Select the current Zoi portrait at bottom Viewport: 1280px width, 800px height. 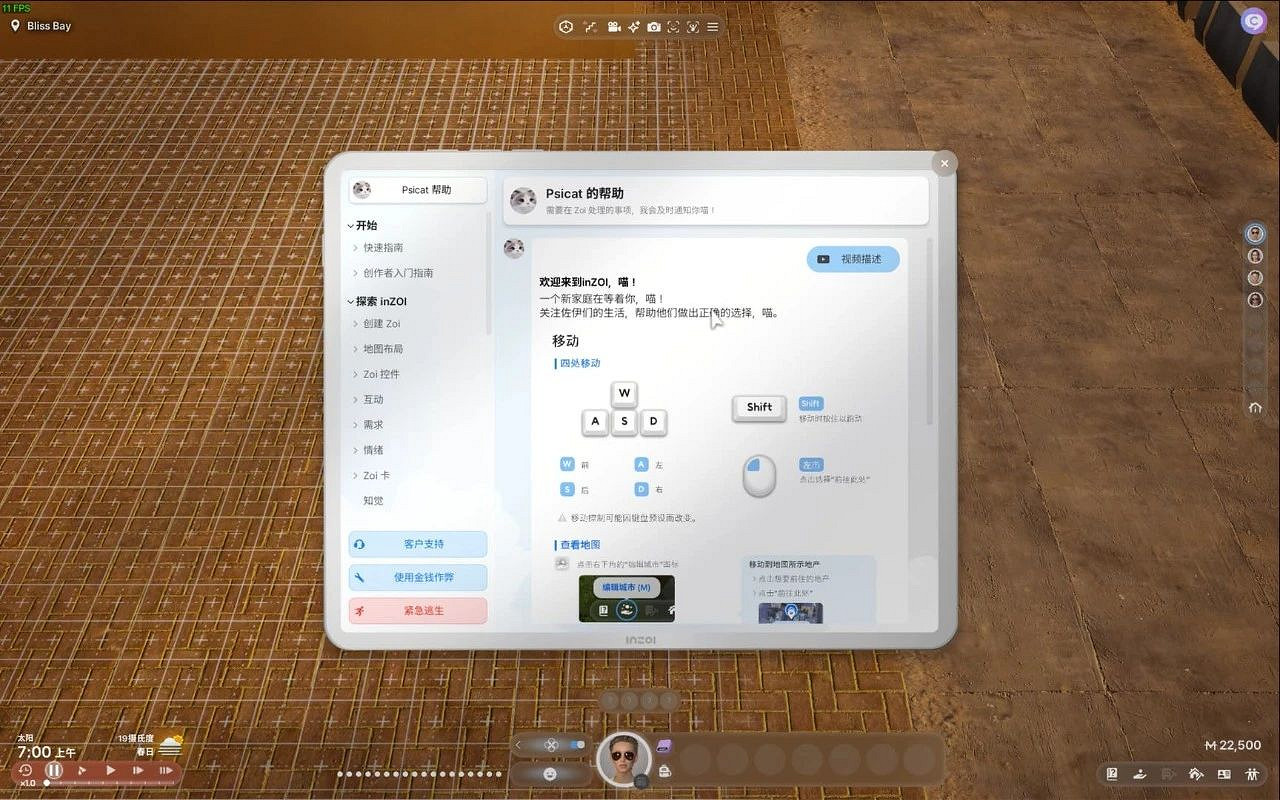[623, 758]
